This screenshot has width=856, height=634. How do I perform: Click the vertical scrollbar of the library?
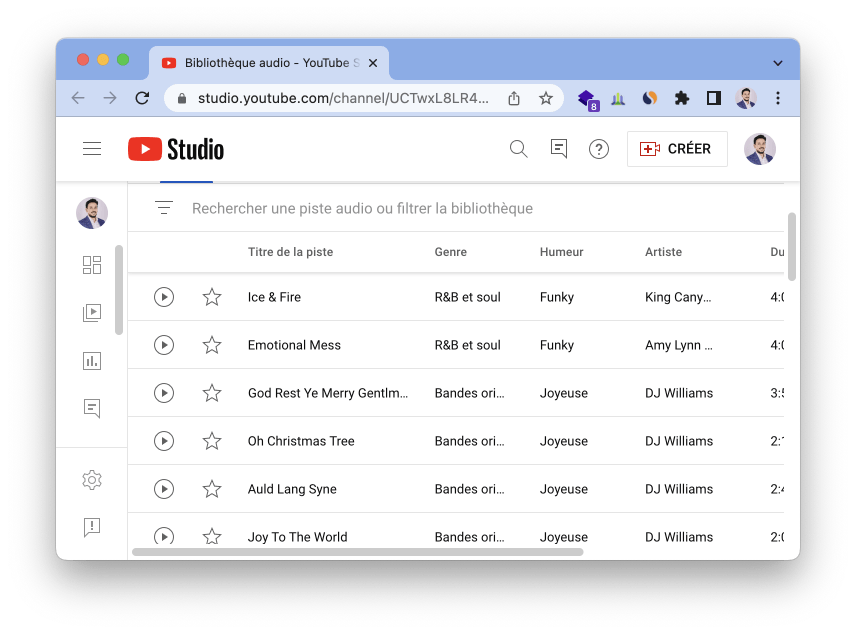pos(792,247)
